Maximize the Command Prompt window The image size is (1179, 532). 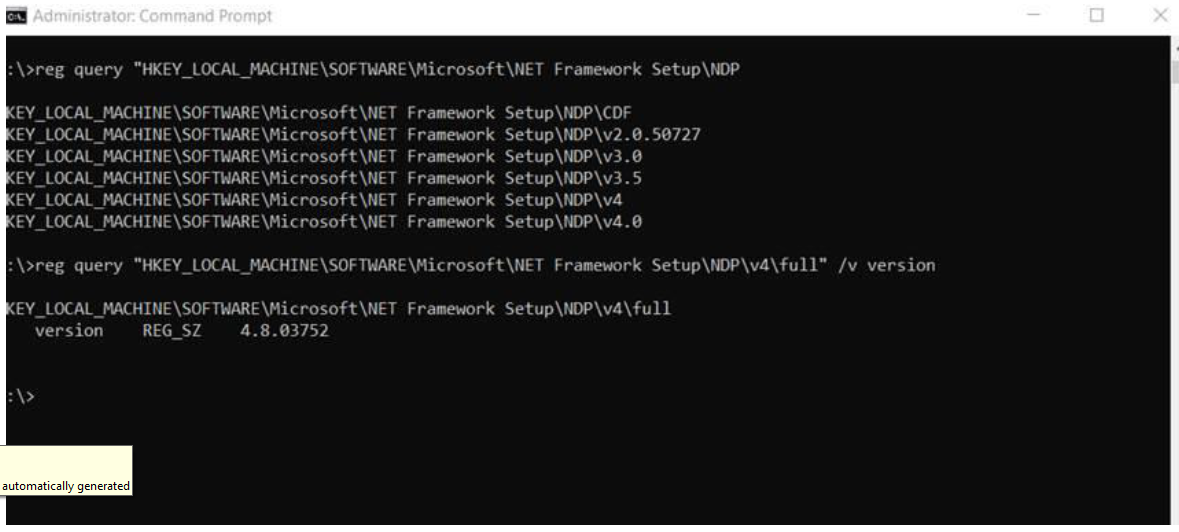tap(1096, 15)
